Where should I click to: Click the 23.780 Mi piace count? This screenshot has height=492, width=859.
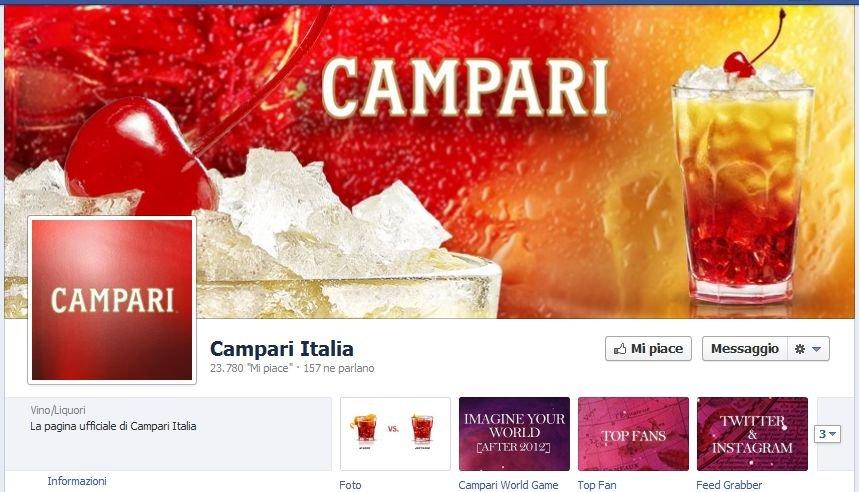tap(250, 368)
